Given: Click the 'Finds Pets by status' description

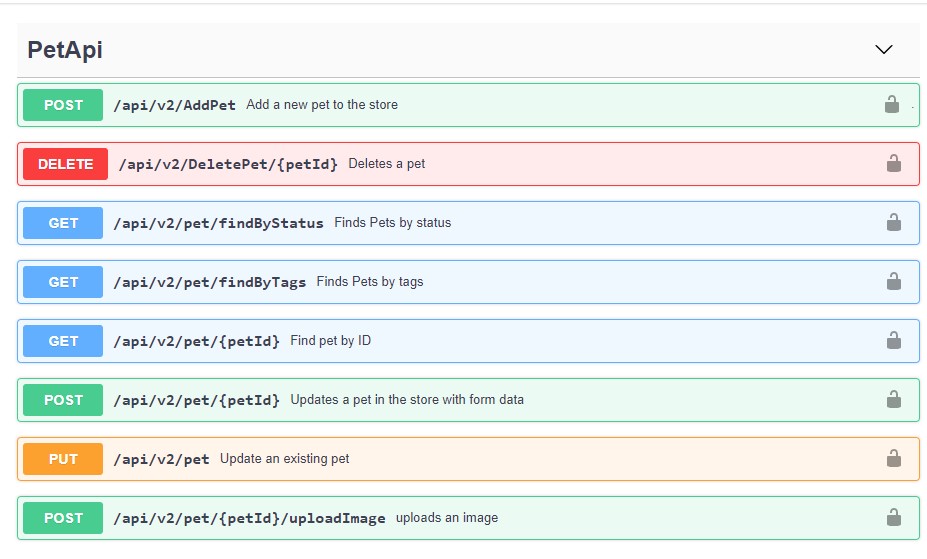Looking at the screenshot, I should [393, 223].
